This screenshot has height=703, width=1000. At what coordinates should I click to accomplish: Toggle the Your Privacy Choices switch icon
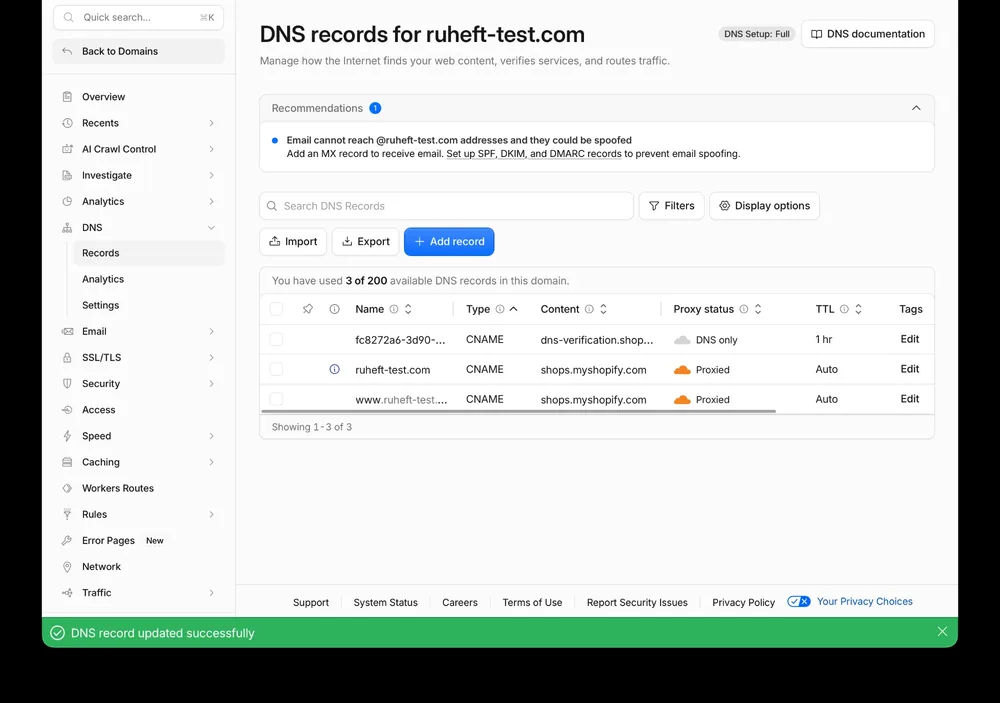tap(798, 602)
